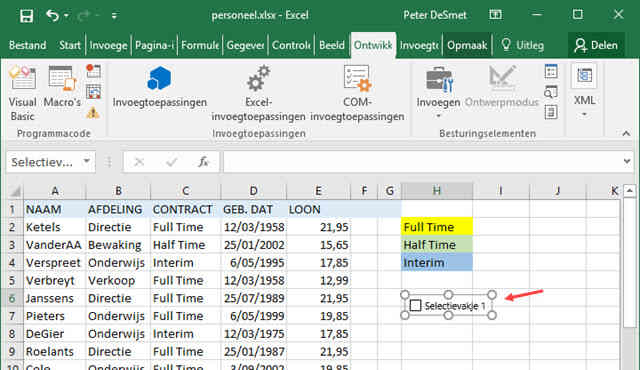Open Ribbon Display Options icon
The height and width of the screenshot is (370, 640).
495,15
